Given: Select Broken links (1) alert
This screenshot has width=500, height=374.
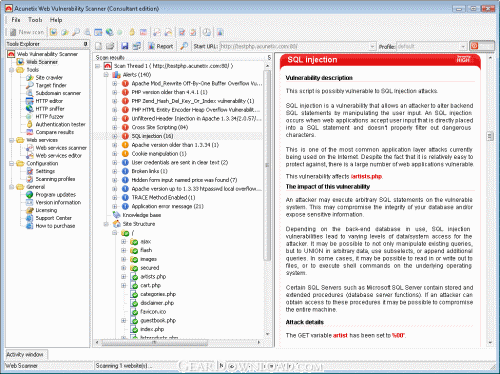Looking at the screenshot, I should (x=149, y=171).
